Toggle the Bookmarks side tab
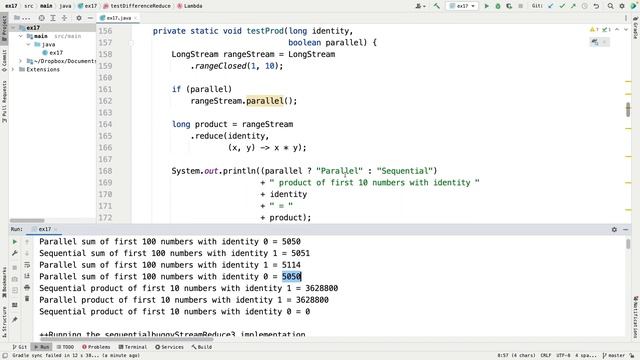The image size is (640, 360). 4,282
